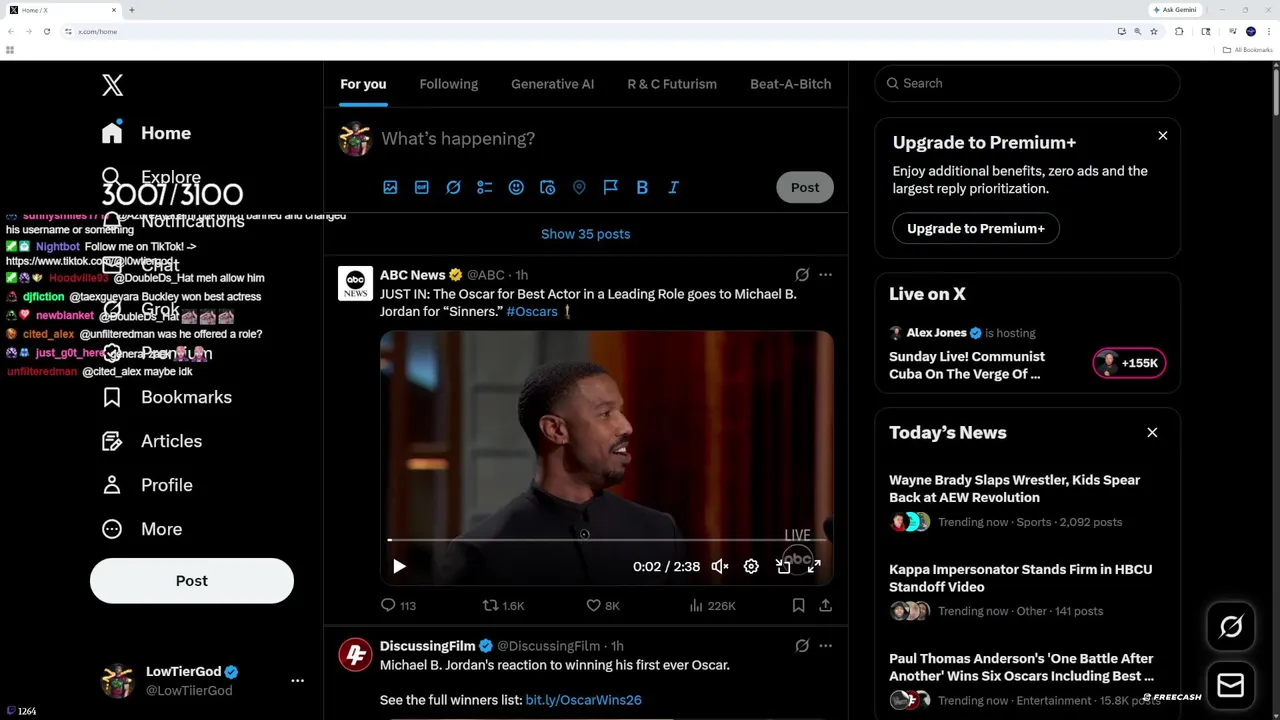Image resolution: width=1280 pixels, height=720 pixels.
Task: Click the large sidebar Post button
Action: pyautogui.click(x=192, y=581)
